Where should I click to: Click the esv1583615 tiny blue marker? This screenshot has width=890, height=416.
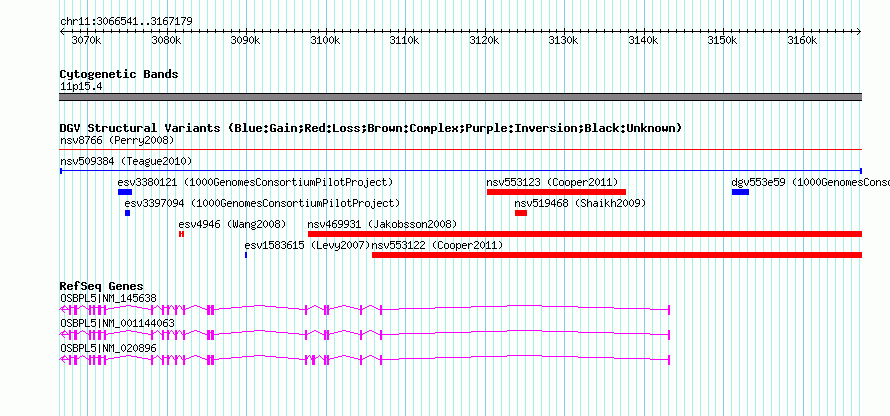pyautogui.click(x=246, y=255)
